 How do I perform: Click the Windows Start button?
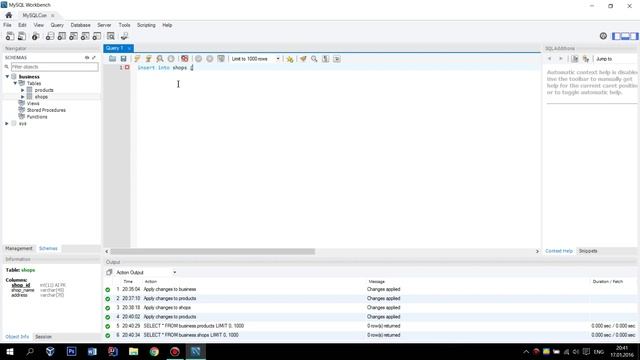click(10, 351)
